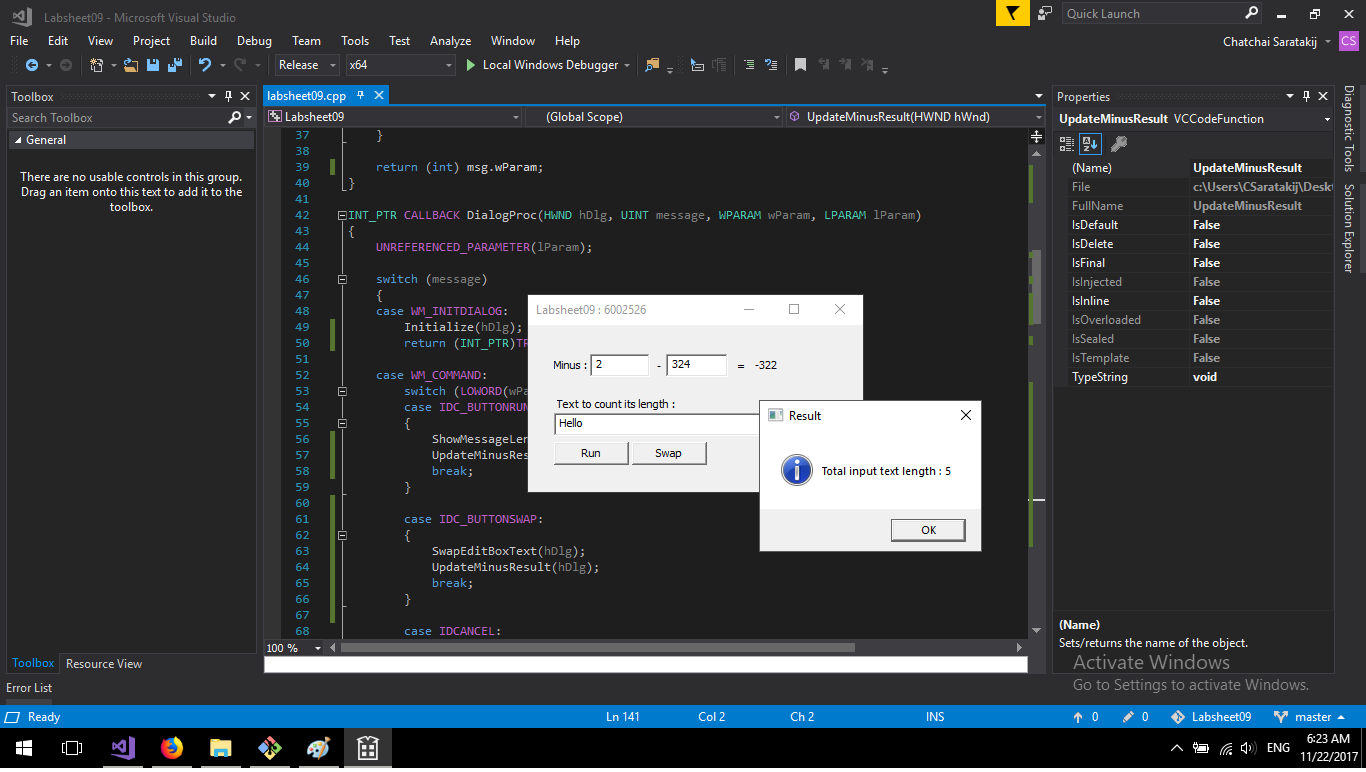Image resolution: width=1366 pixels, height=772 pixels.
Task: Open the Labsheet09 project scope dropdown
Action: click(394, 117)
